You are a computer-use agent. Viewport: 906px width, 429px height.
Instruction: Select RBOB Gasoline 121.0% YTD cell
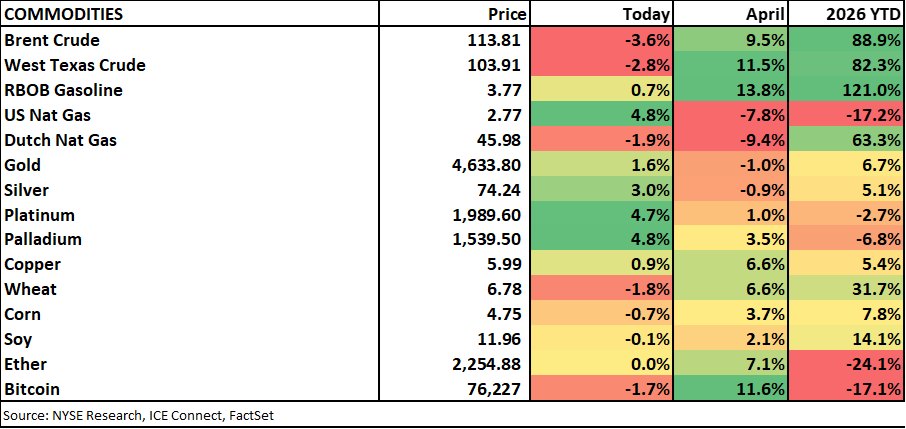[x=846, y=90]
